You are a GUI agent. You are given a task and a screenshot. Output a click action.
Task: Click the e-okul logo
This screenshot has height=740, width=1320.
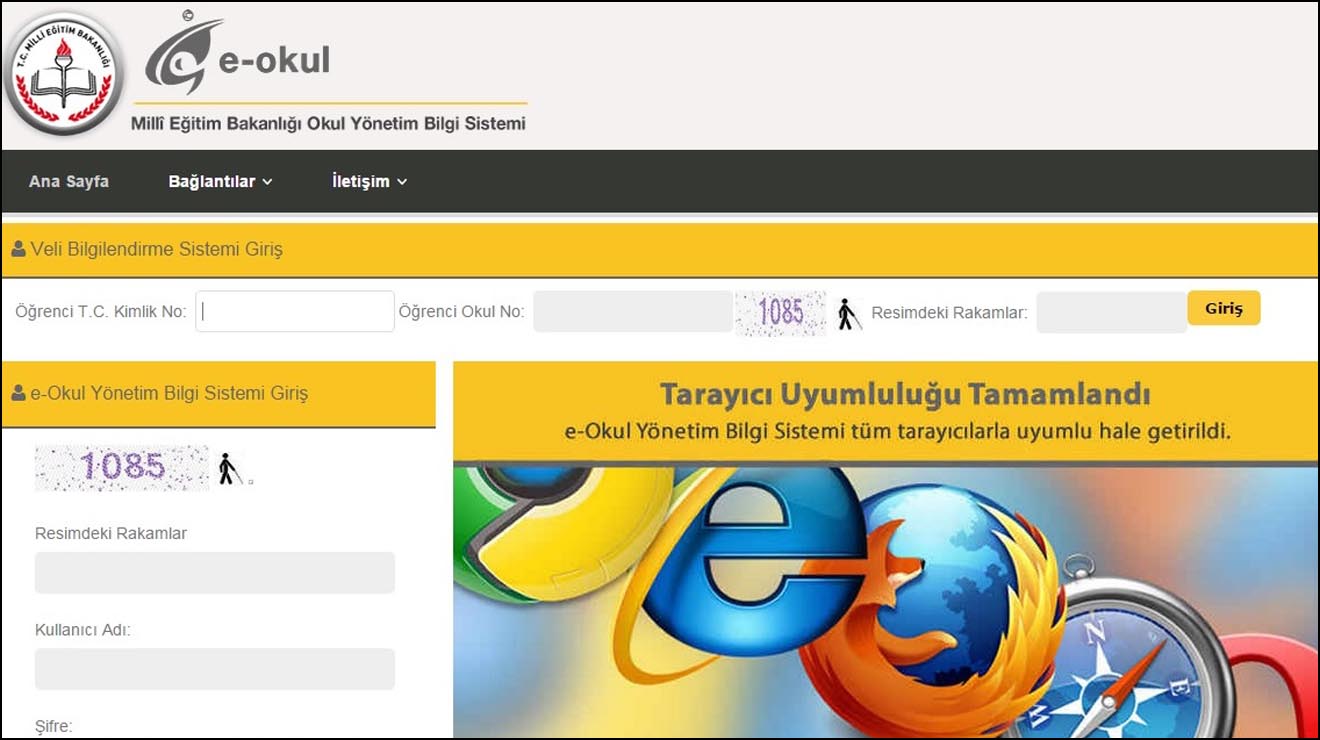tap(237, 55)
